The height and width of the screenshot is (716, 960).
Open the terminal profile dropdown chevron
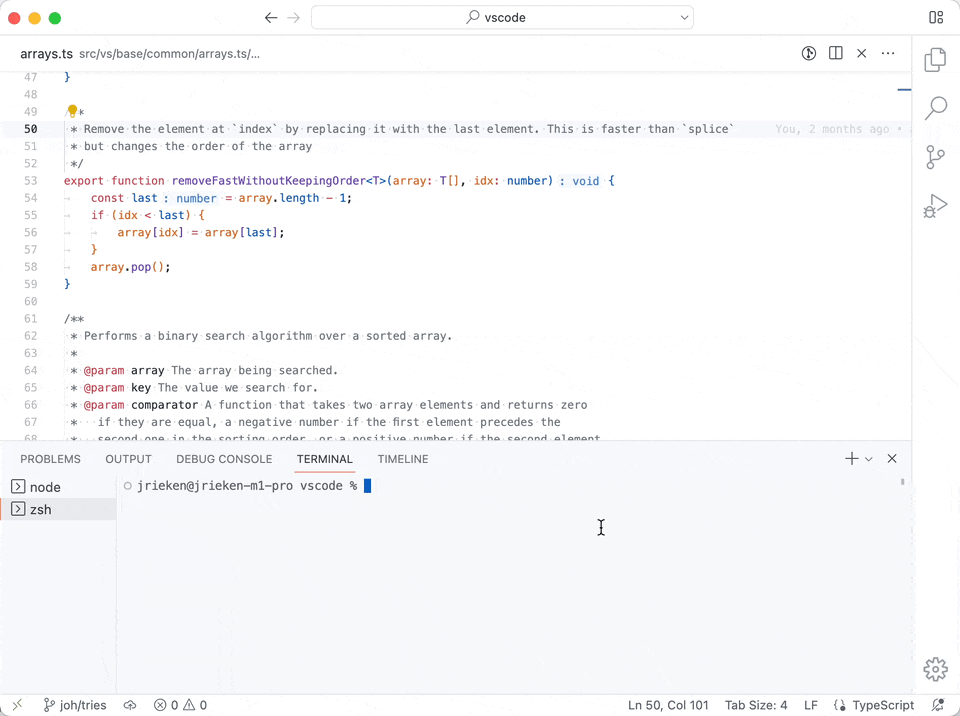(867, 459)
